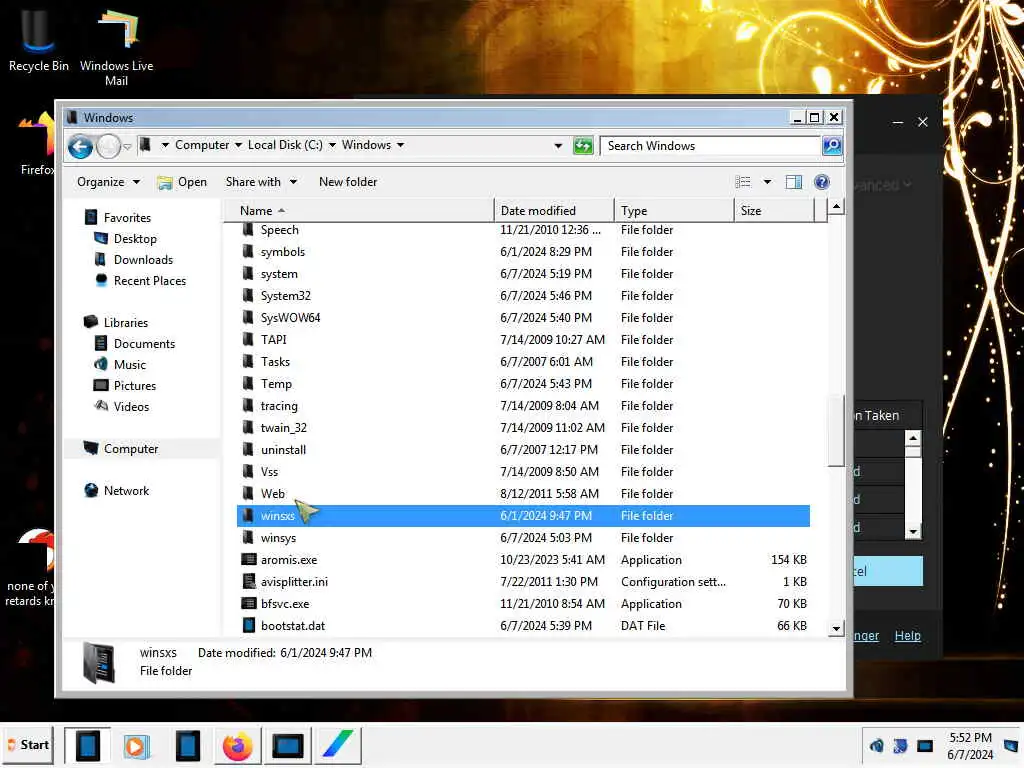The height and width of the screenshot is (768, 1024).
Task: Select the Pictures library
Action: point(135,385)
